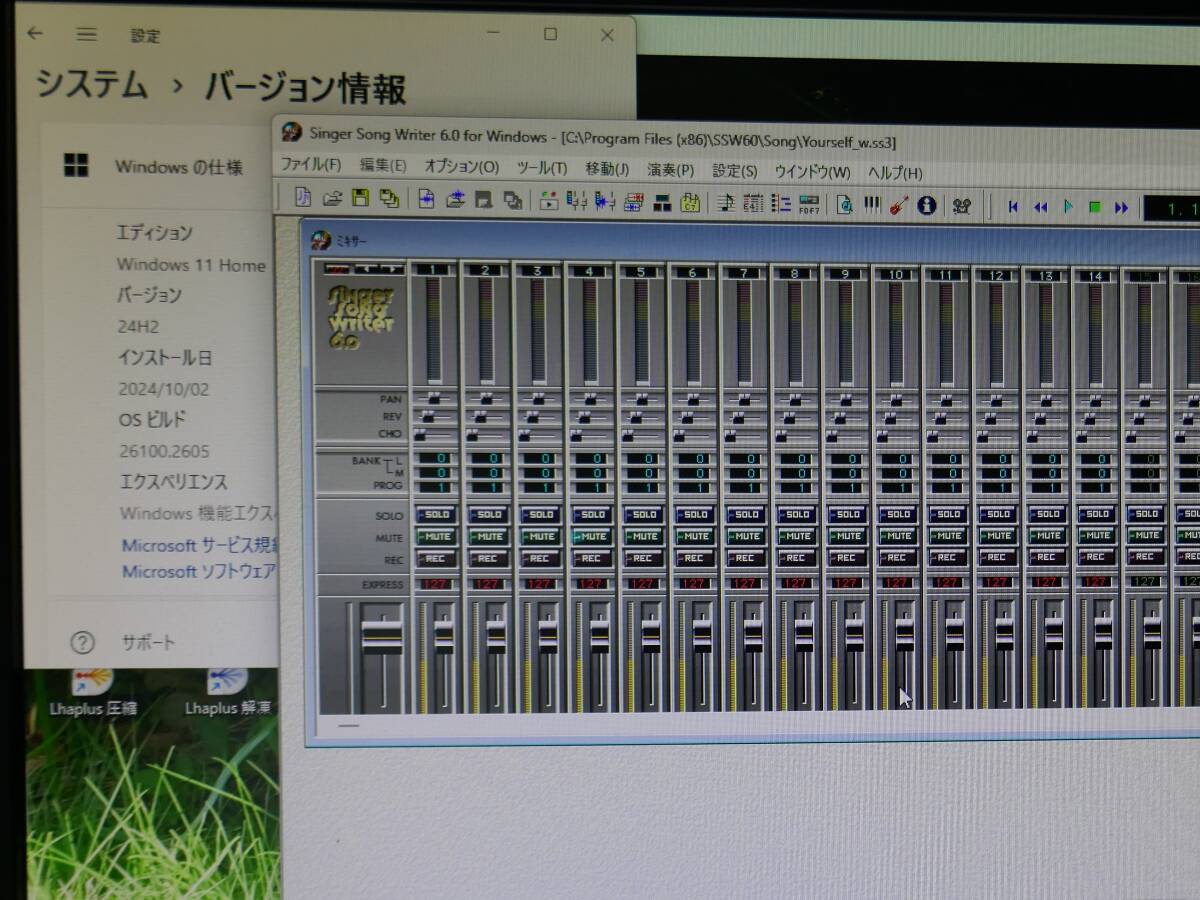
Task: Click the Singer Song Writer title bar icon
Action: pos(291,132)
